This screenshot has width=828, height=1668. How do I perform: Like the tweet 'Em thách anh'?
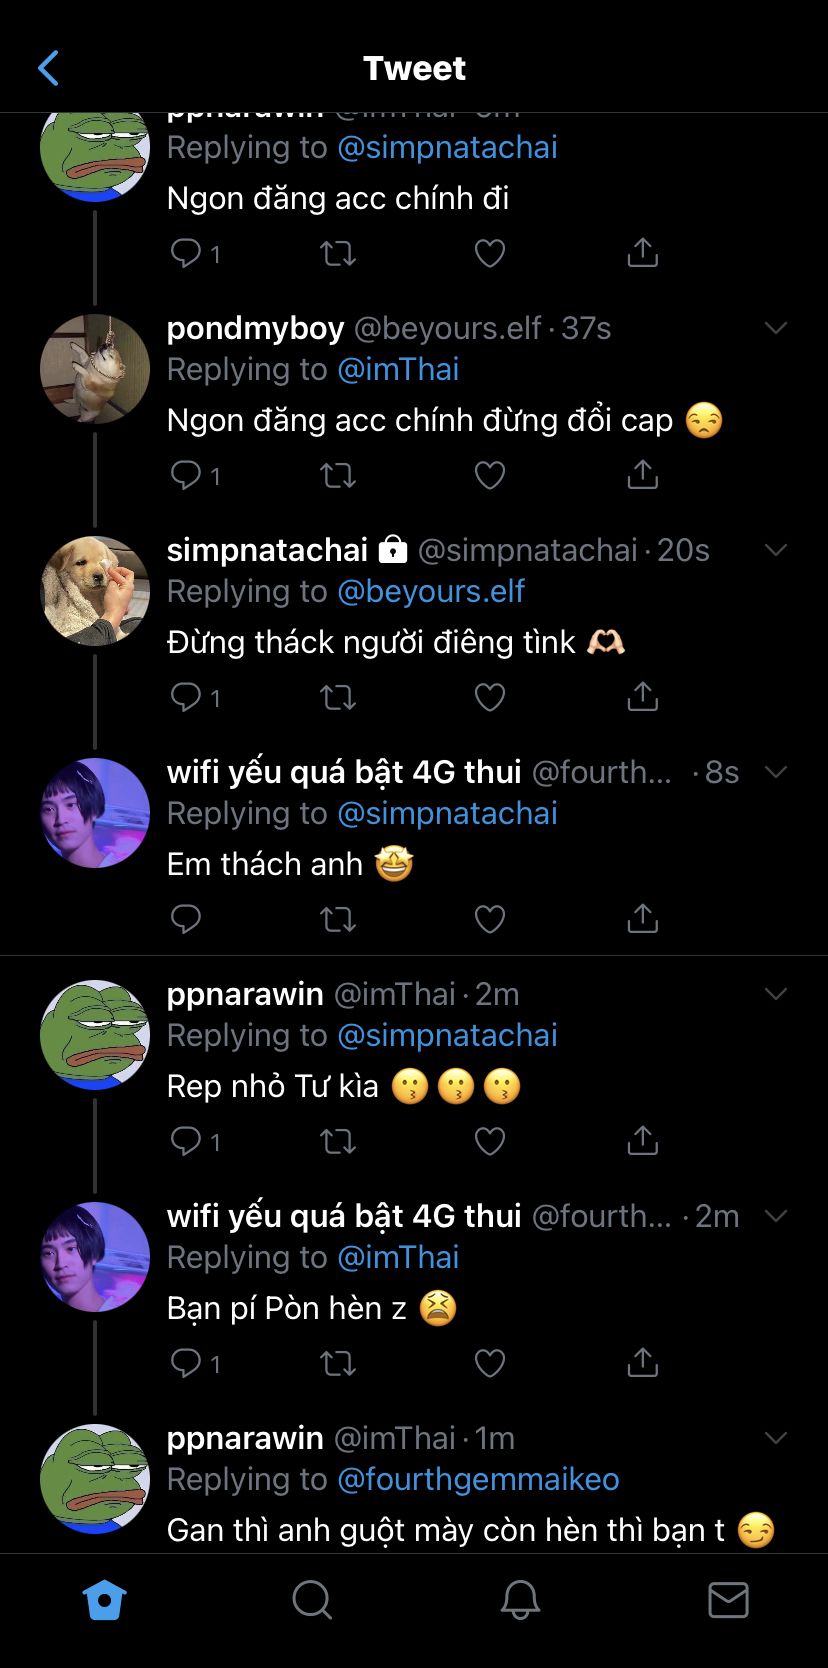coord(489,918)
